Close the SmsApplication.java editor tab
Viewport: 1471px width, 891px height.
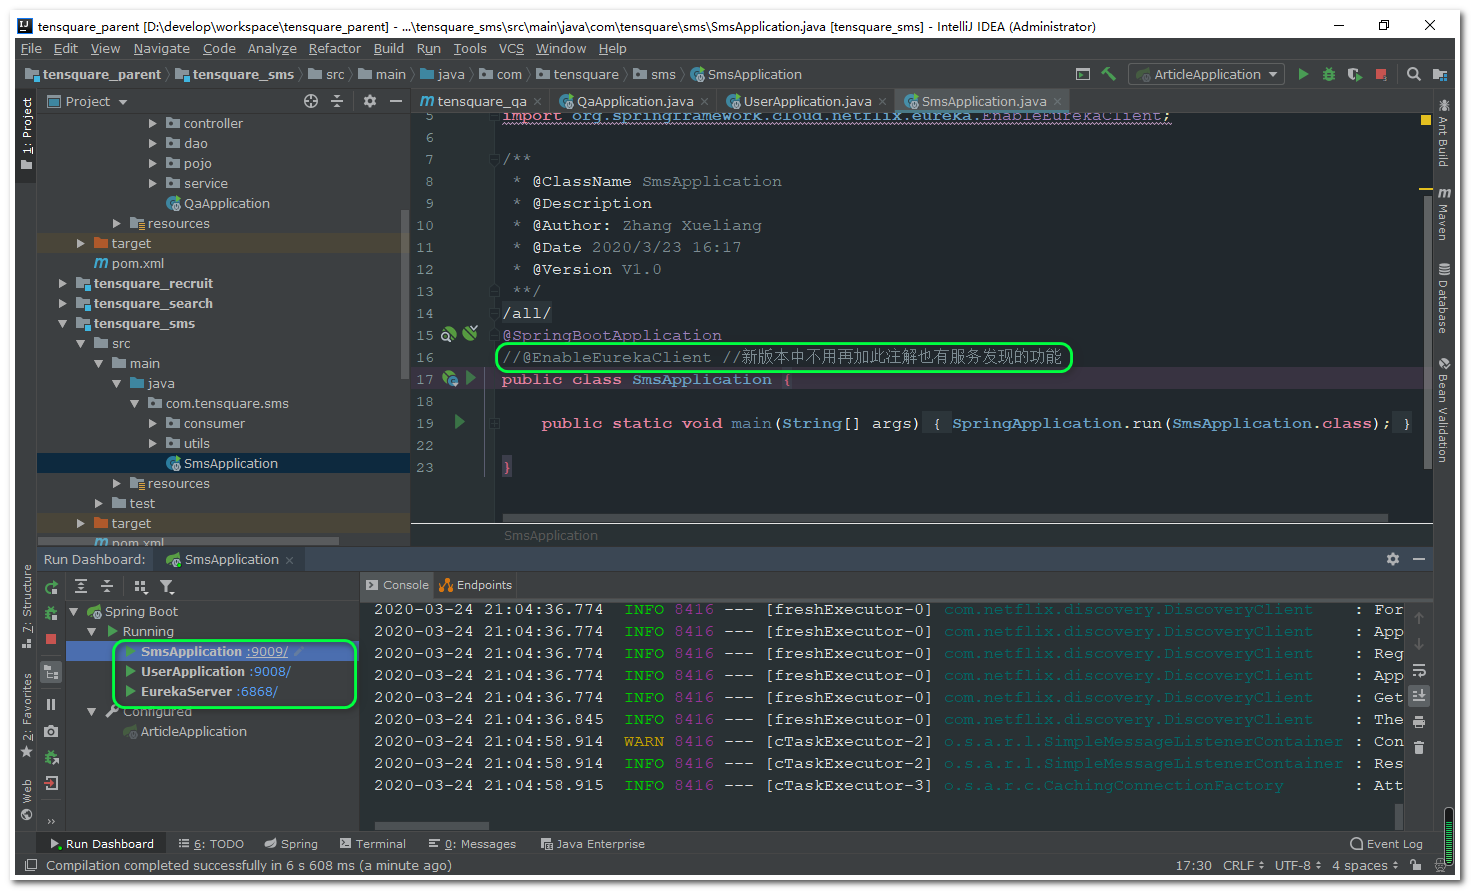1057,102
